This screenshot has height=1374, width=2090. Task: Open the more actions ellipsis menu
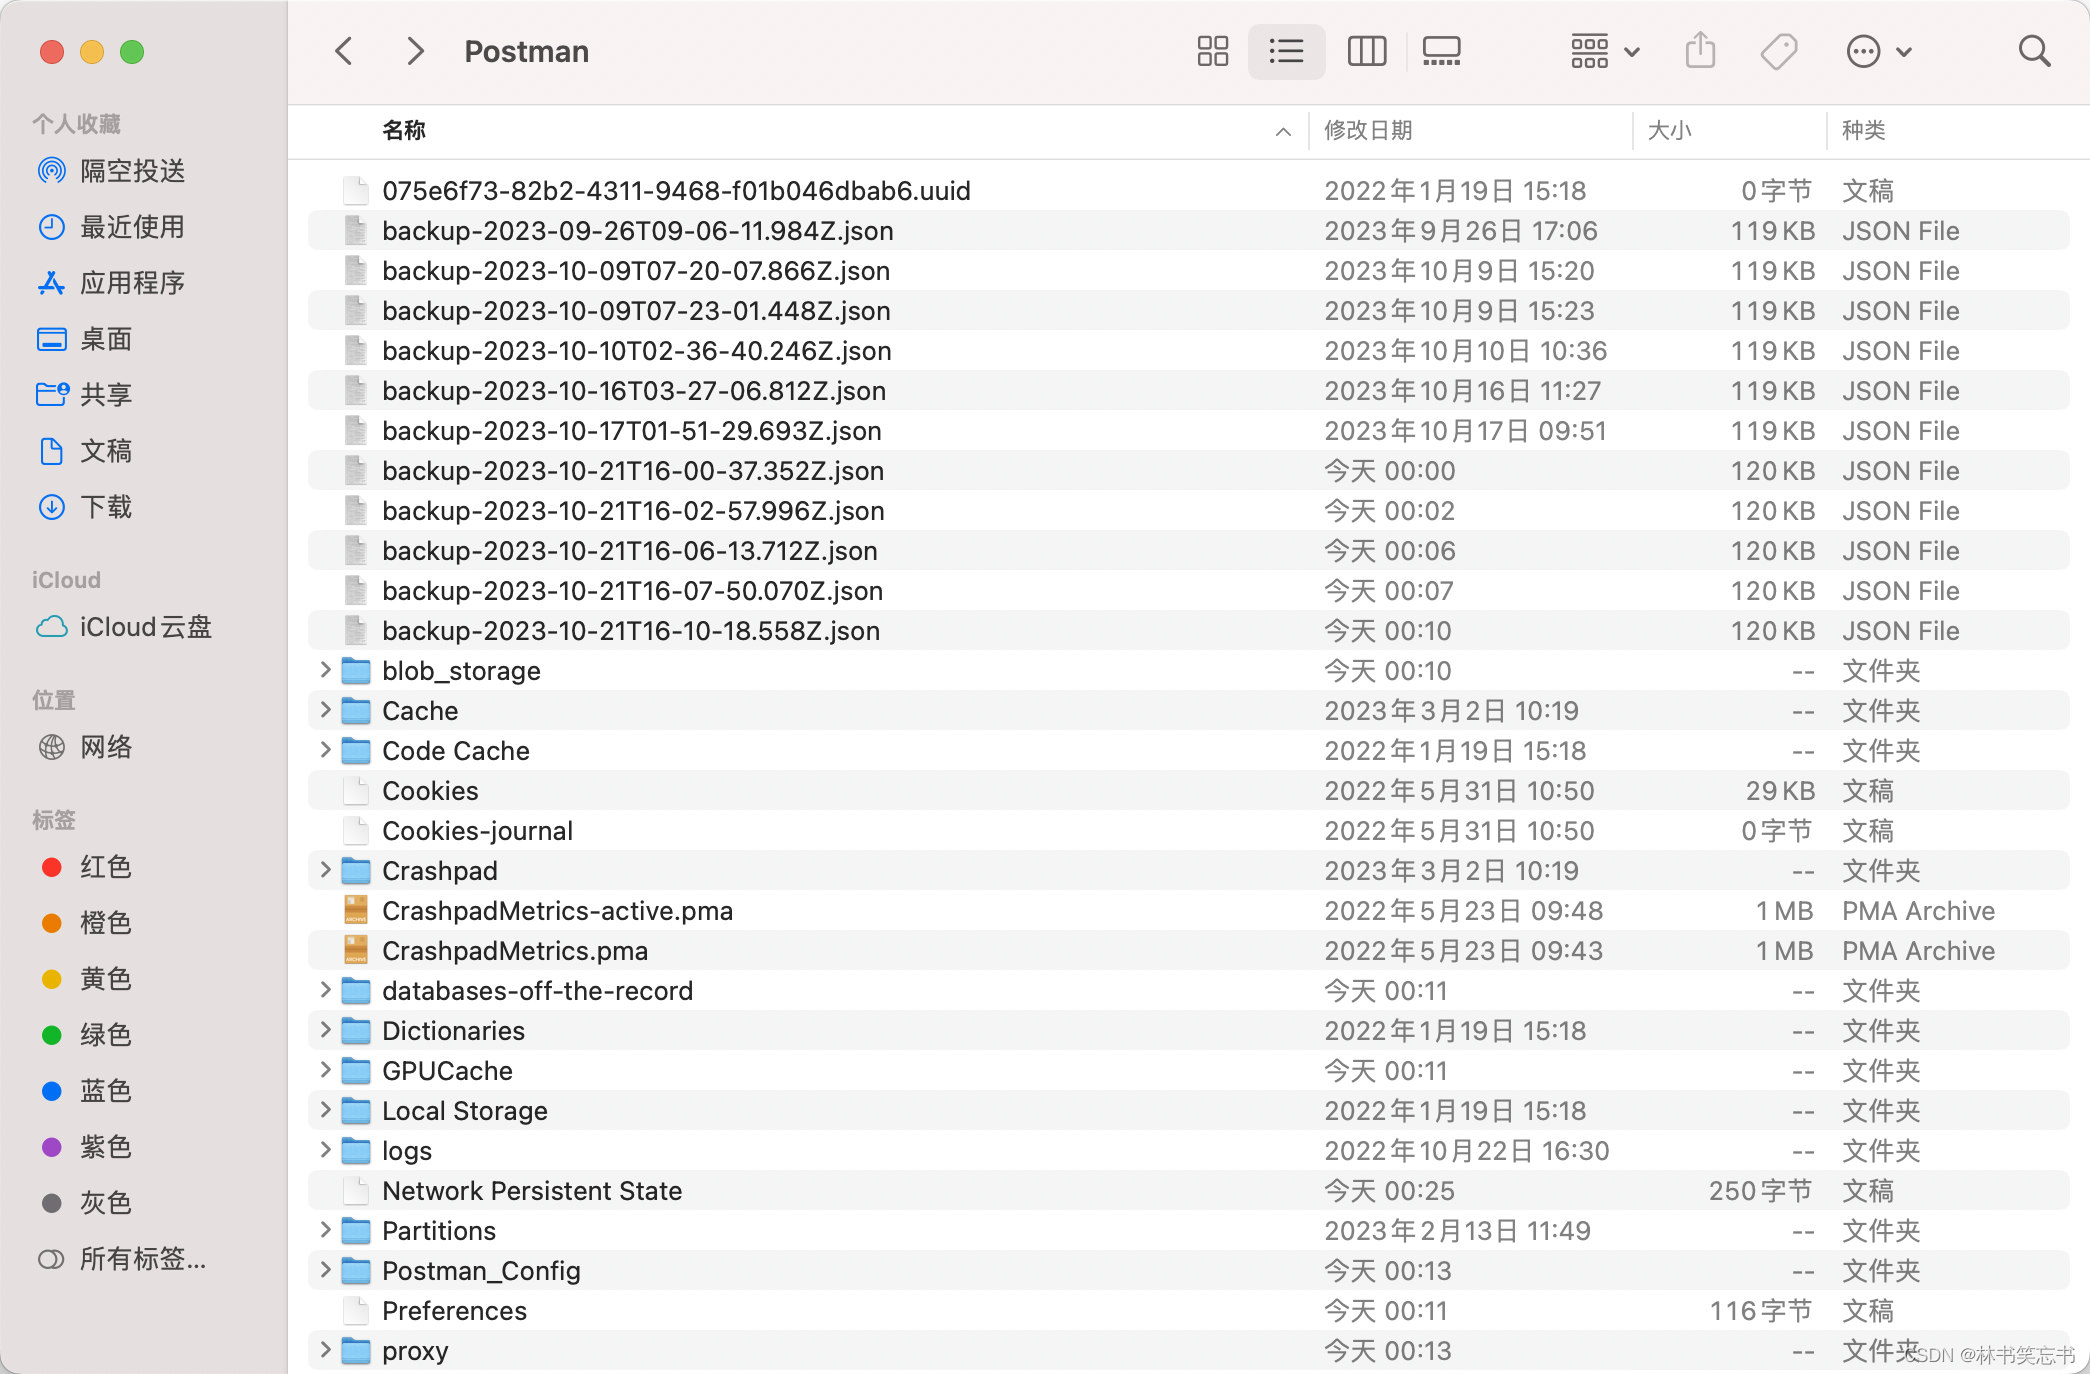click(1878, 51)
